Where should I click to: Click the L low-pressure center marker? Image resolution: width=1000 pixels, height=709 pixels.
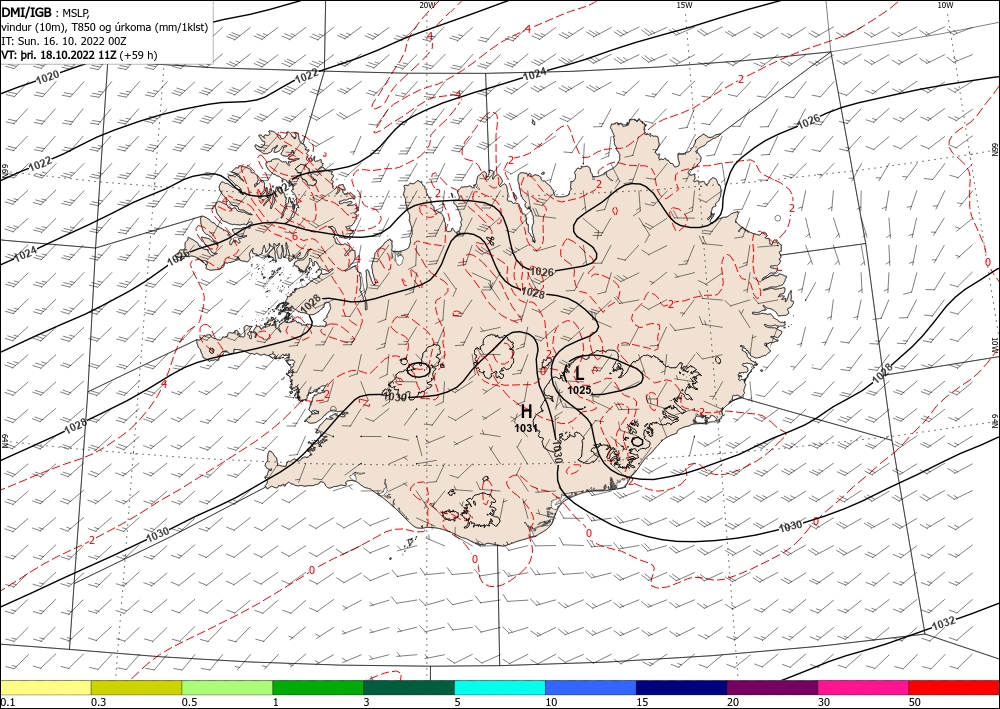580,373
